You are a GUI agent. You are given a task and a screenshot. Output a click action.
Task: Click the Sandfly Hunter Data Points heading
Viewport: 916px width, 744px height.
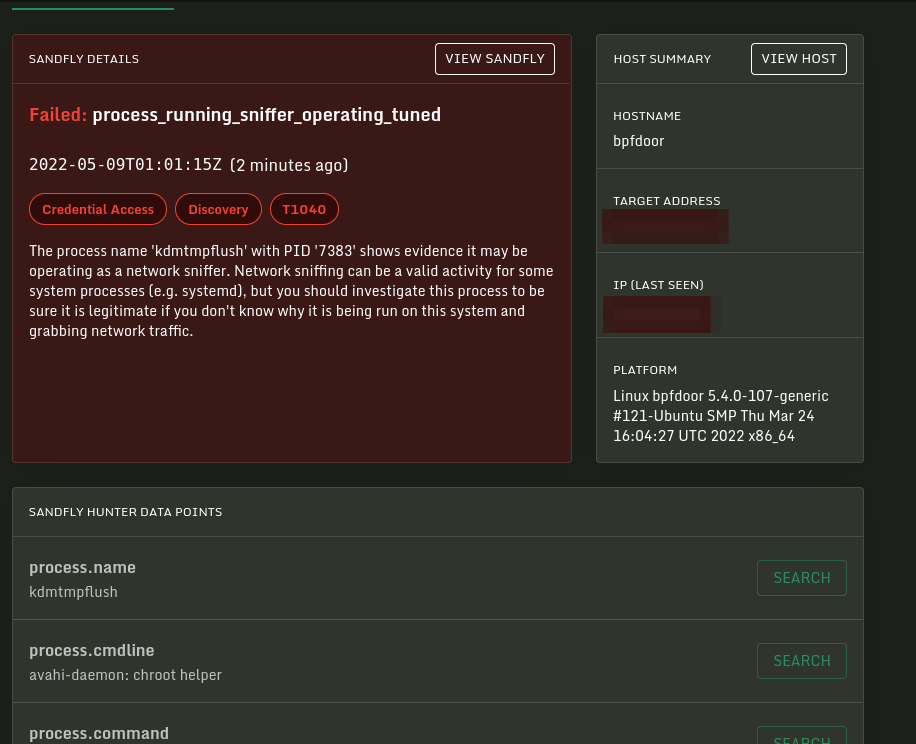pos(126,512)
